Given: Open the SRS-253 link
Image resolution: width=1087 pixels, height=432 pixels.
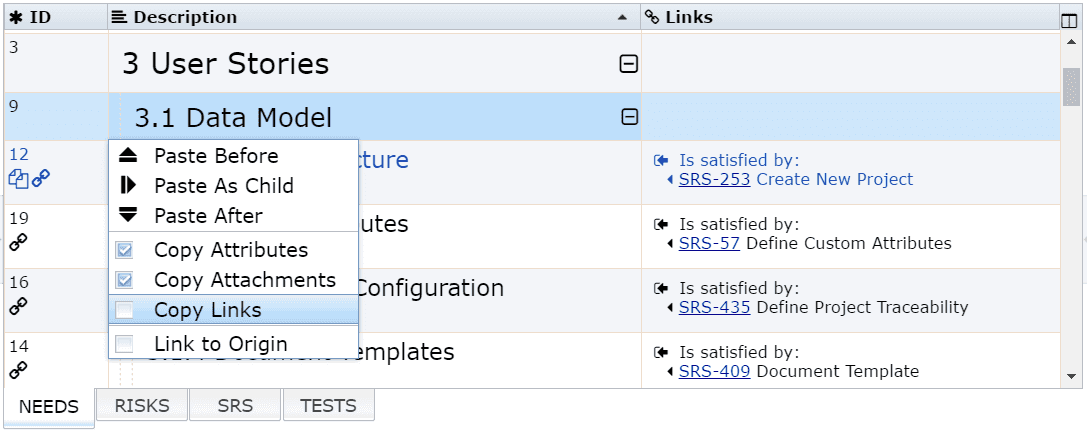Looking at the screenshot, I should [715, 180].
